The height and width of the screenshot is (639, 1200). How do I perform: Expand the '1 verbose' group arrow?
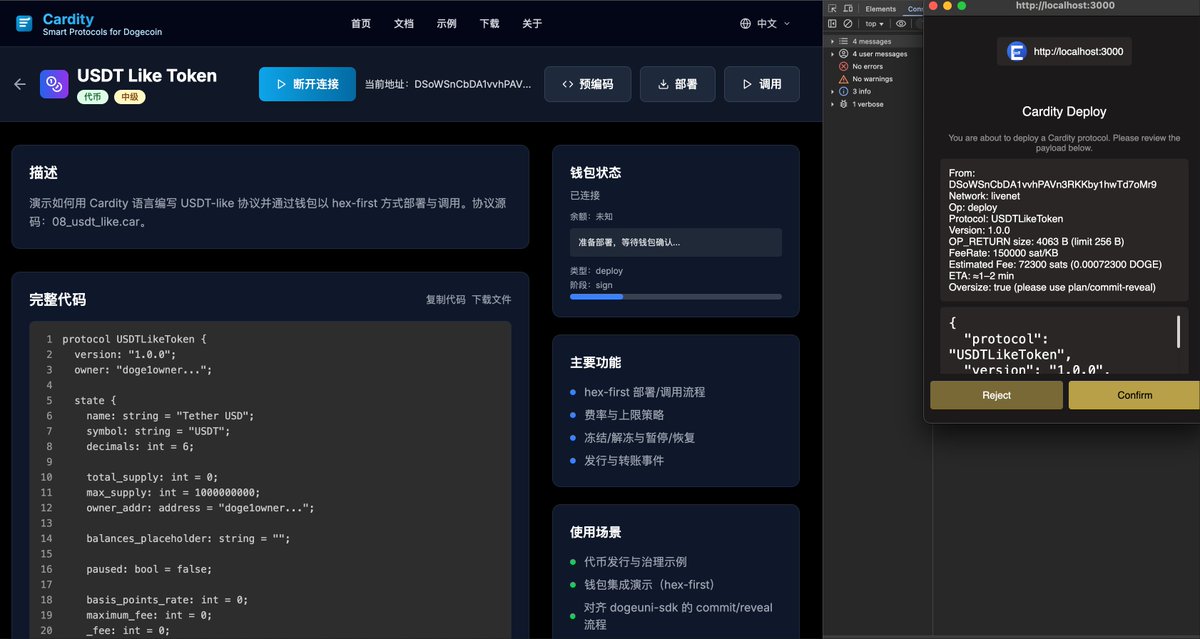point(832,104)
